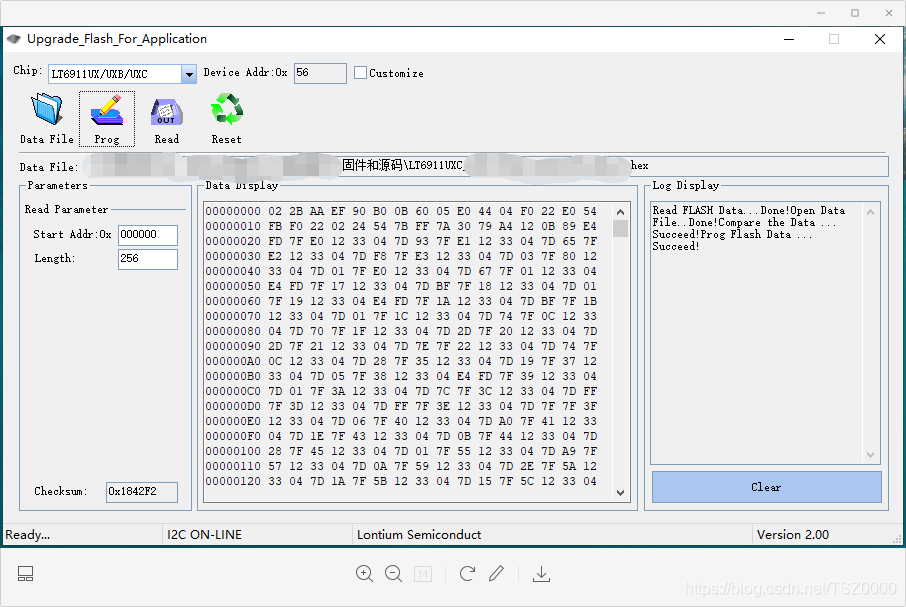Image resolution: width=906 pixels, height=607 pixels.
Task: Minimize the outer image viewer window
Action: point(820,13)
